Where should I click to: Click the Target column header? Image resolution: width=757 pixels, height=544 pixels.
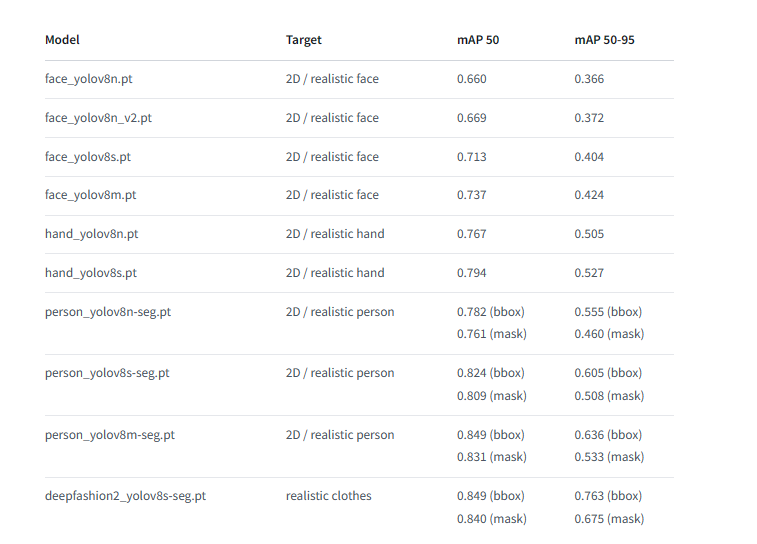click(x=304, y=40)
